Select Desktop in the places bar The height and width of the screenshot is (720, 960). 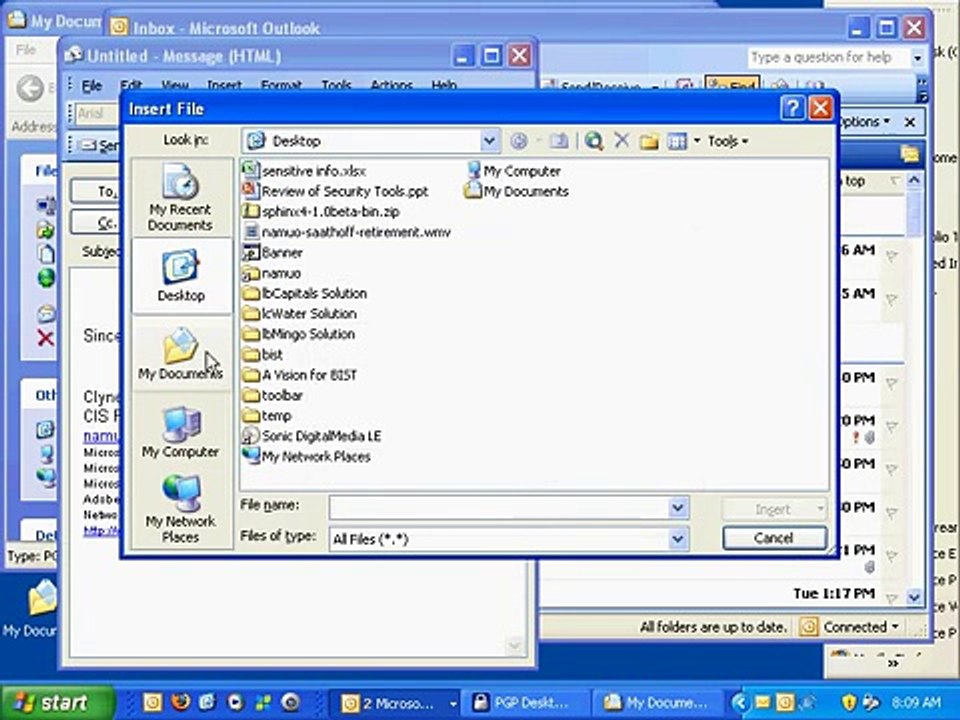pos(180,276)
